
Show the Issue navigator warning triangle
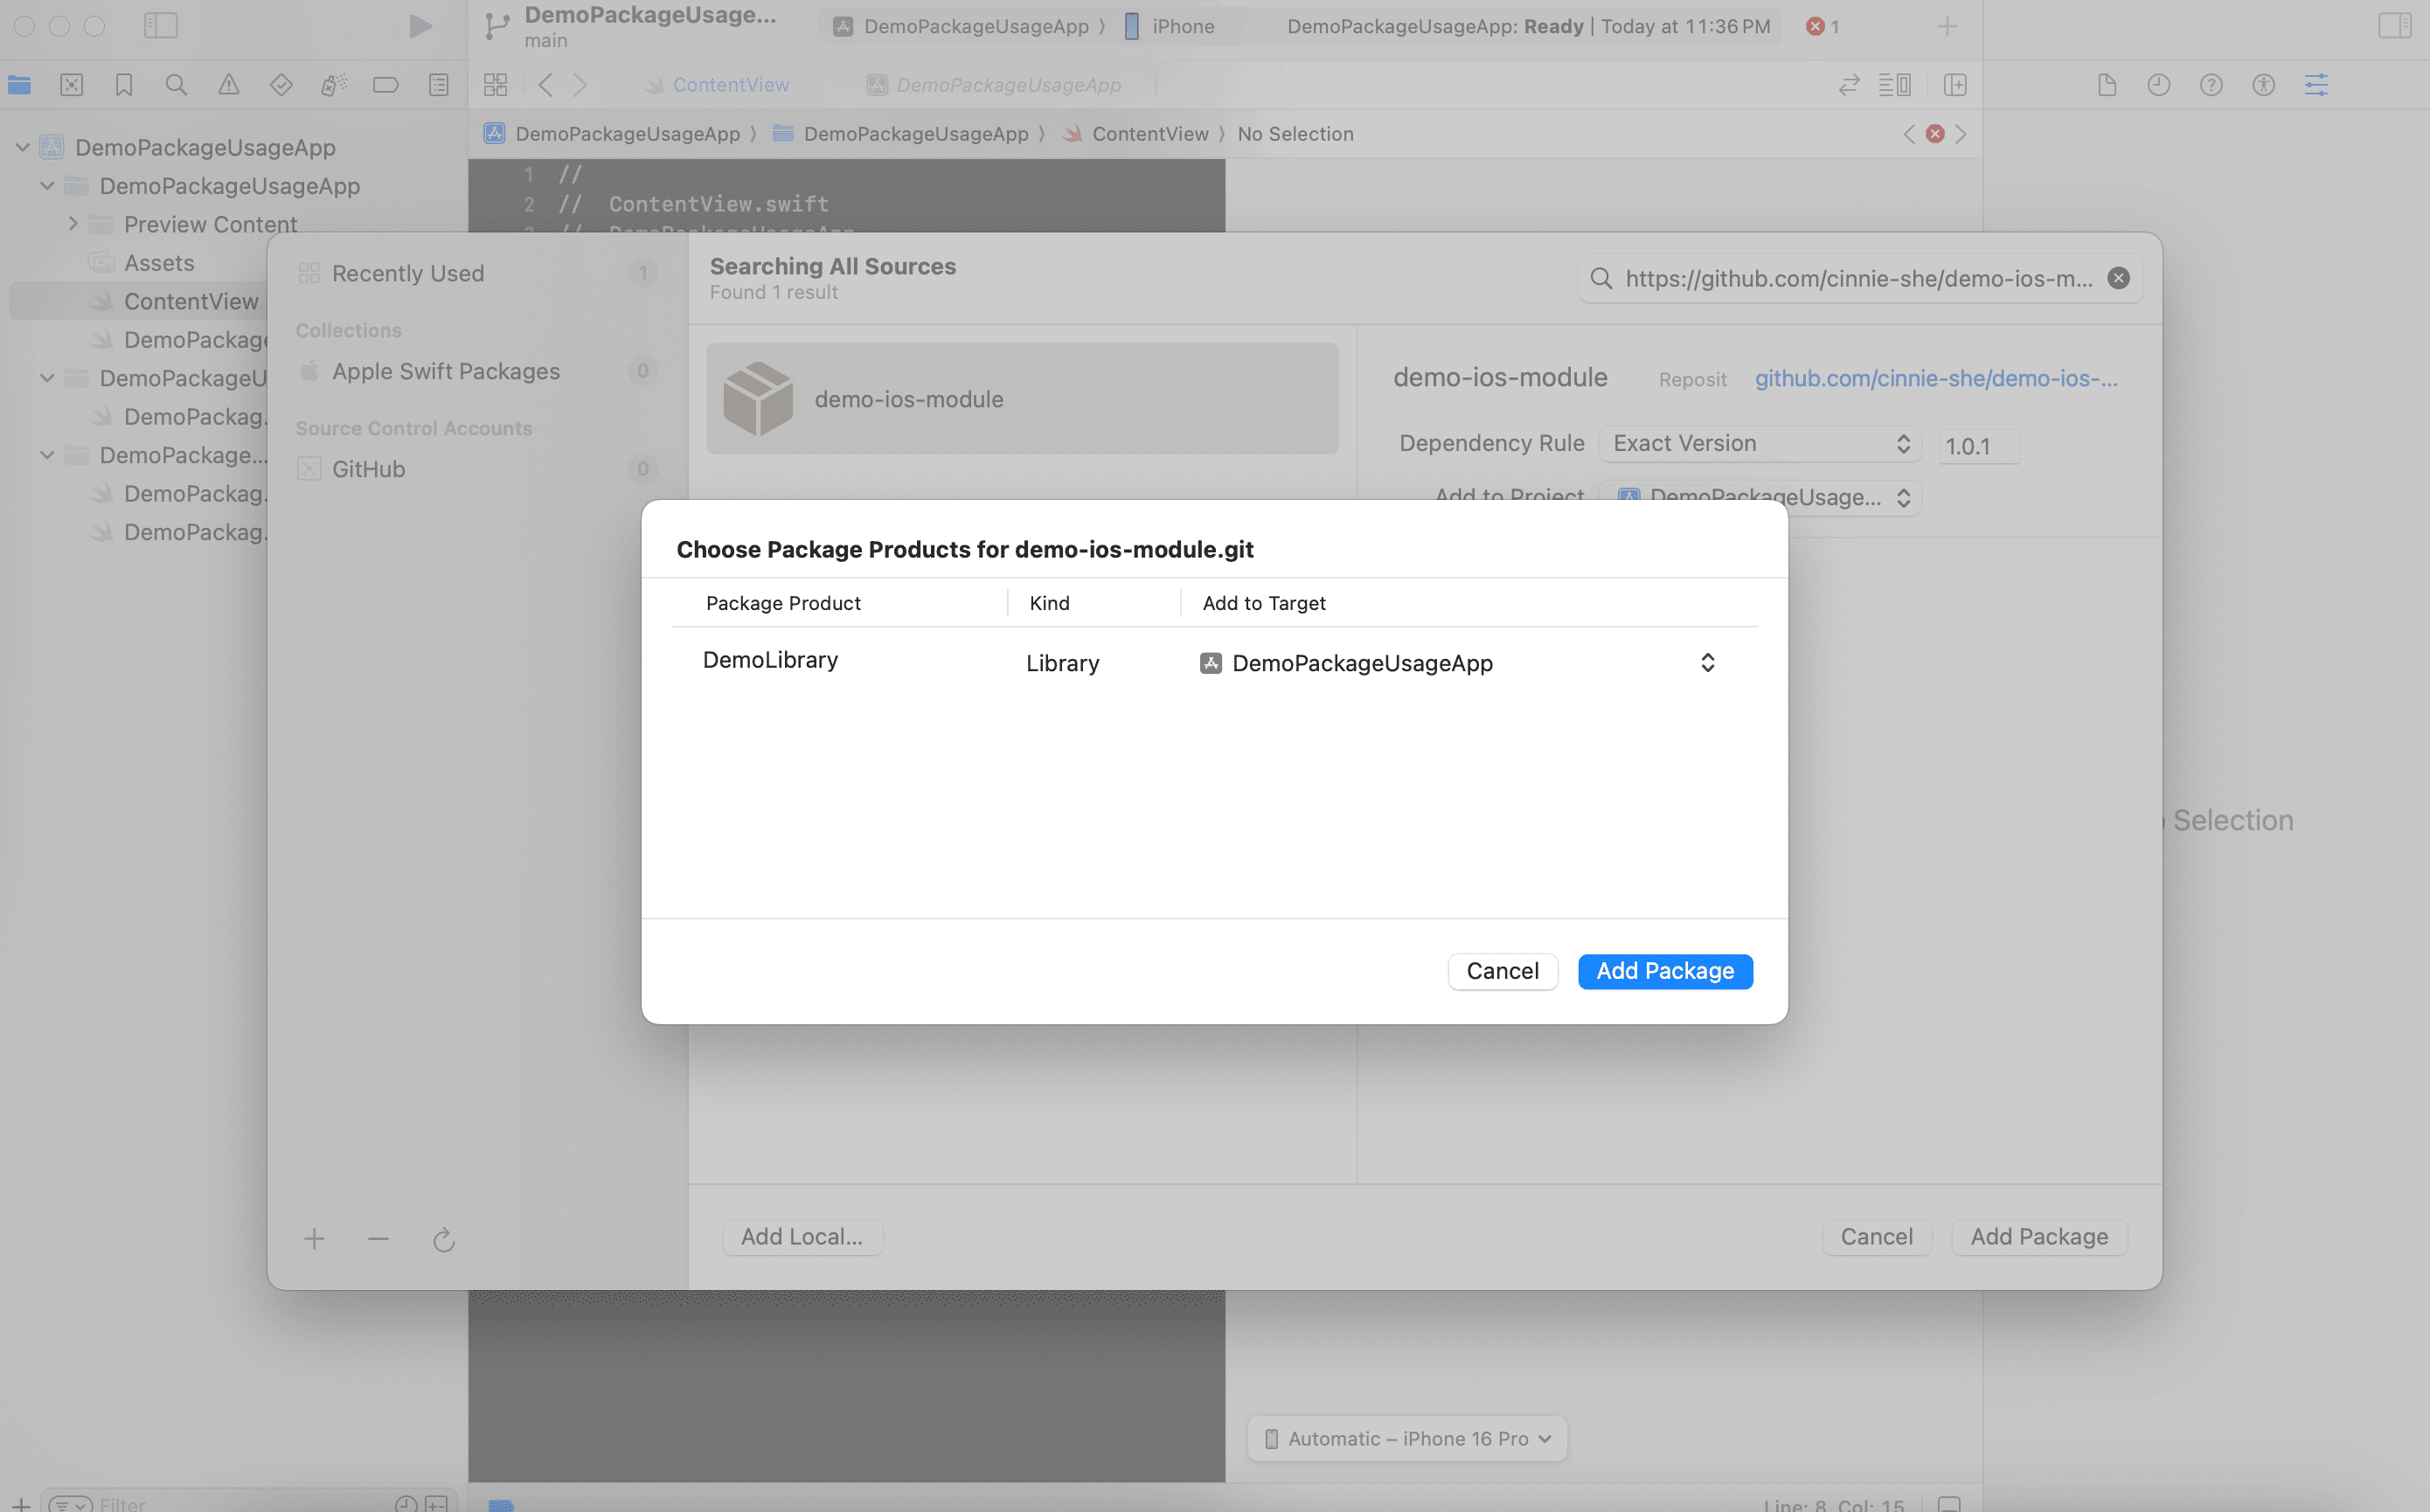[x=229, y=85]
